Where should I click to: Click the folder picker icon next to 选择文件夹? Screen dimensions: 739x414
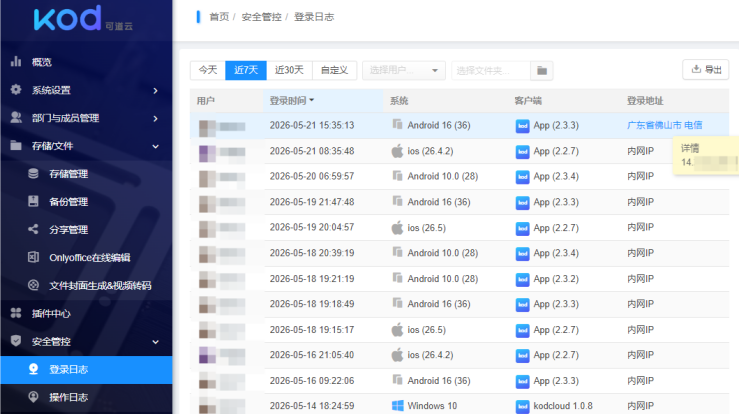[542, 71]
